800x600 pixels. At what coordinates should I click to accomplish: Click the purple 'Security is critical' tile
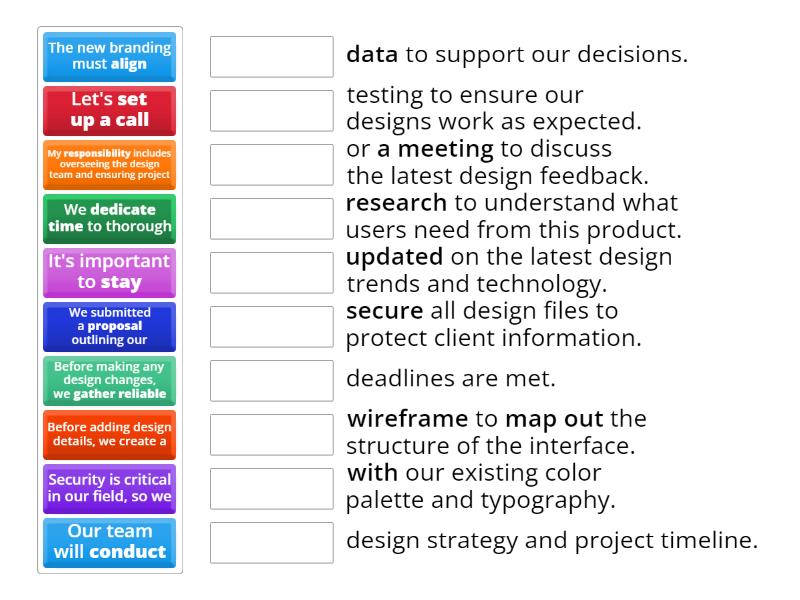point(110,488)
